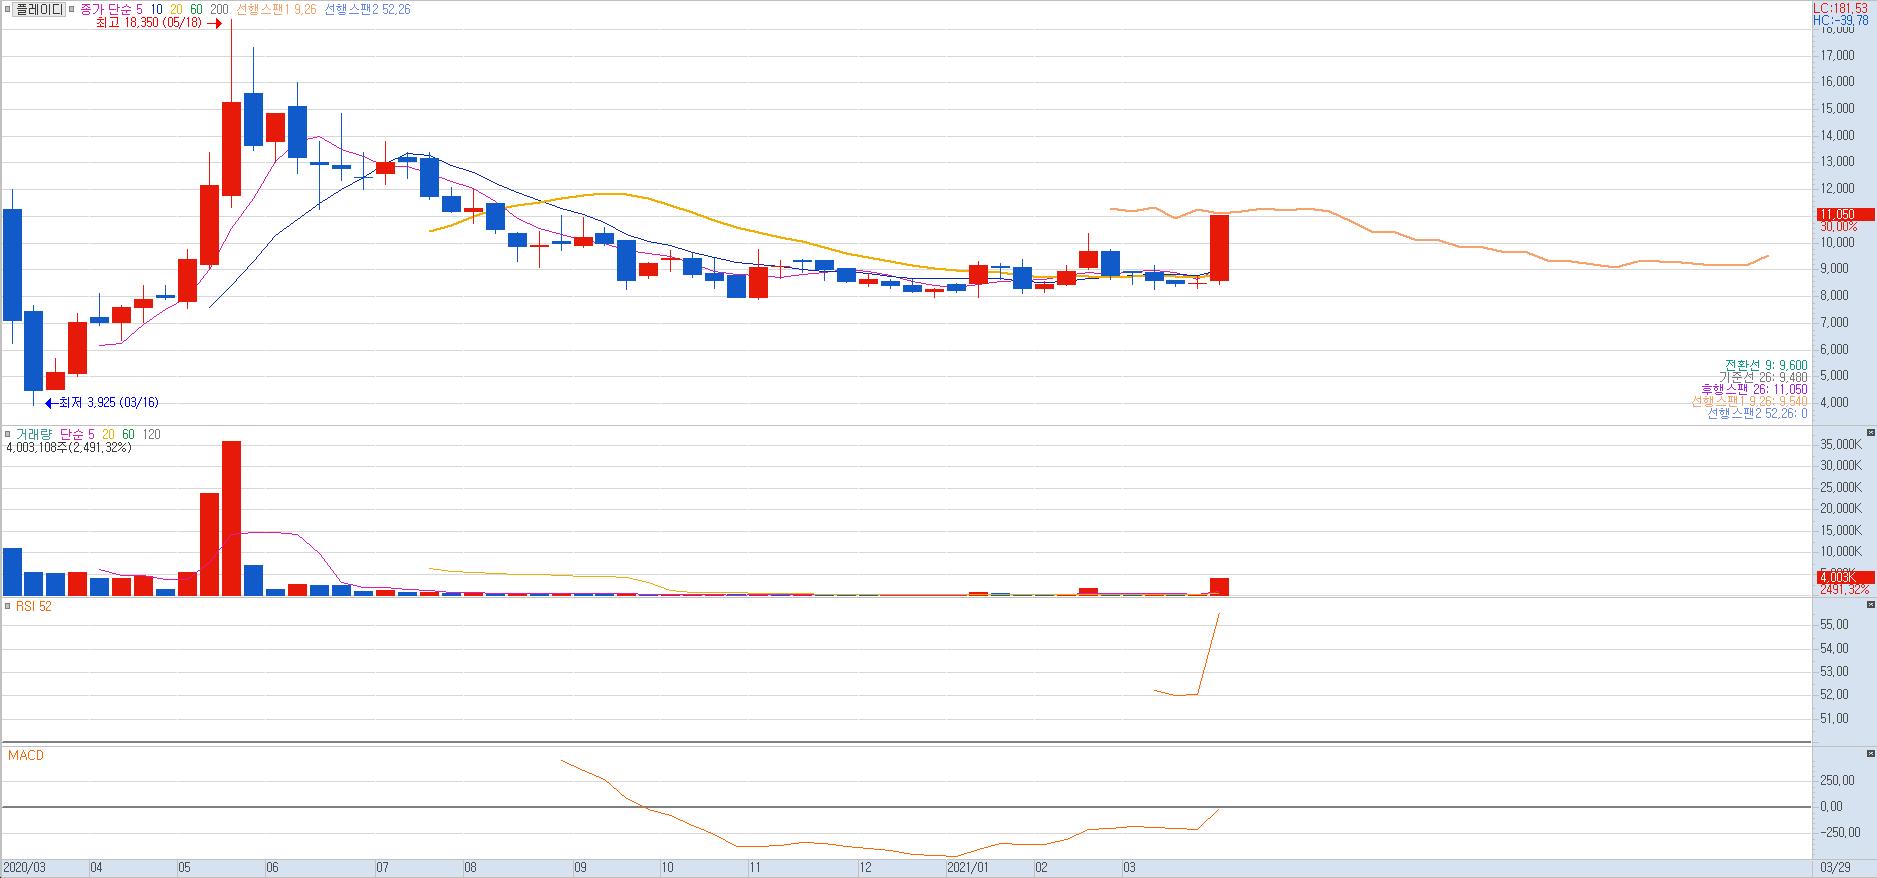The height and width of the screenshot is (878, 1877).
Task: Select the 200-period moving average label
Action: pos(219,9)
